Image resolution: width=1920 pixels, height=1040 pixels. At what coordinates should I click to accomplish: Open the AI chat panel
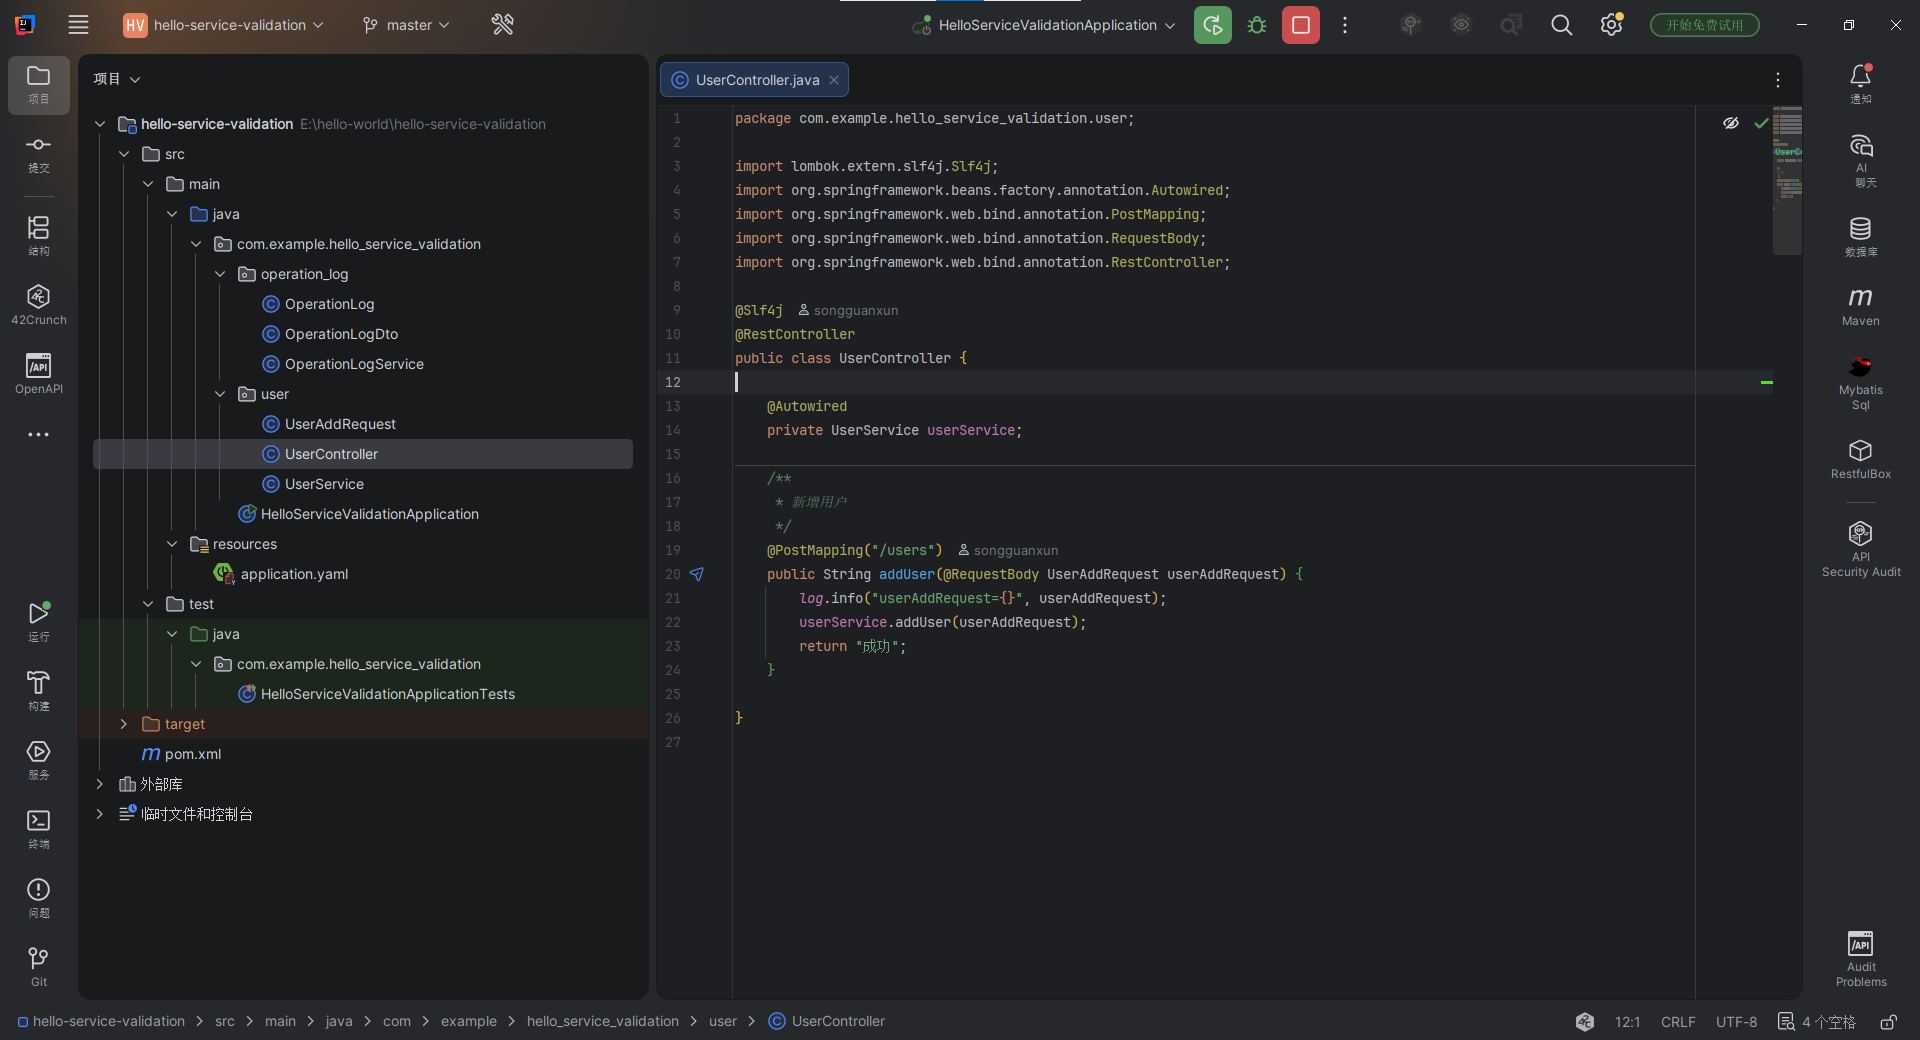pyautogui.click(x=1861, y=160)
